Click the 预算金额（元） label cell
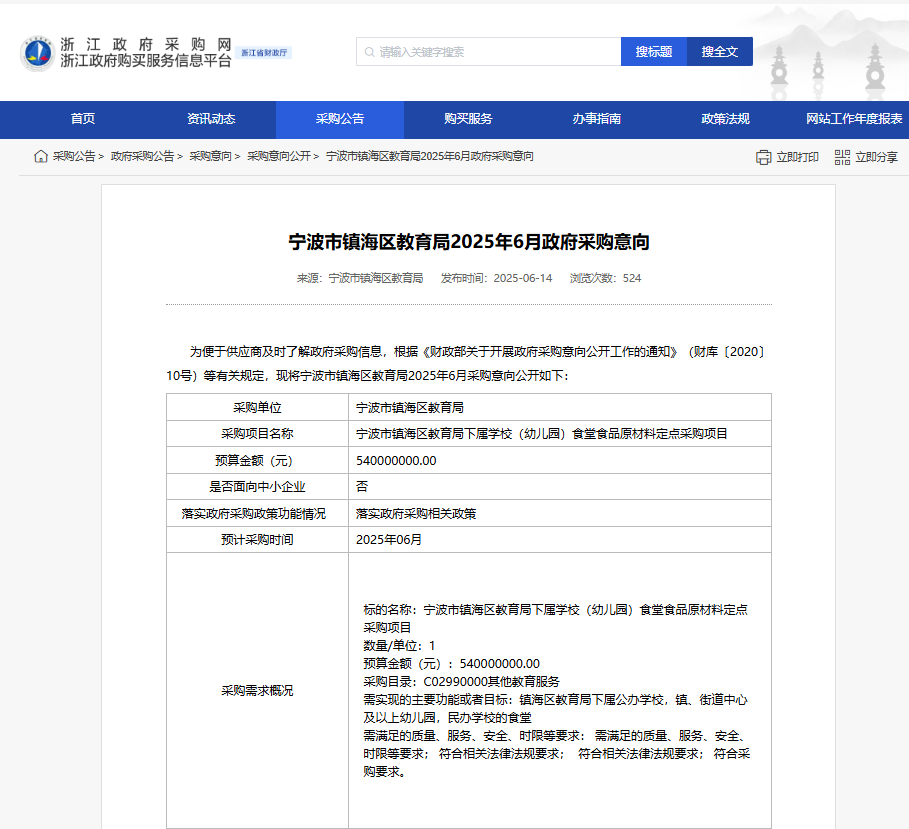The height and width of the screenshot is (829, 909). click(257, 460)
